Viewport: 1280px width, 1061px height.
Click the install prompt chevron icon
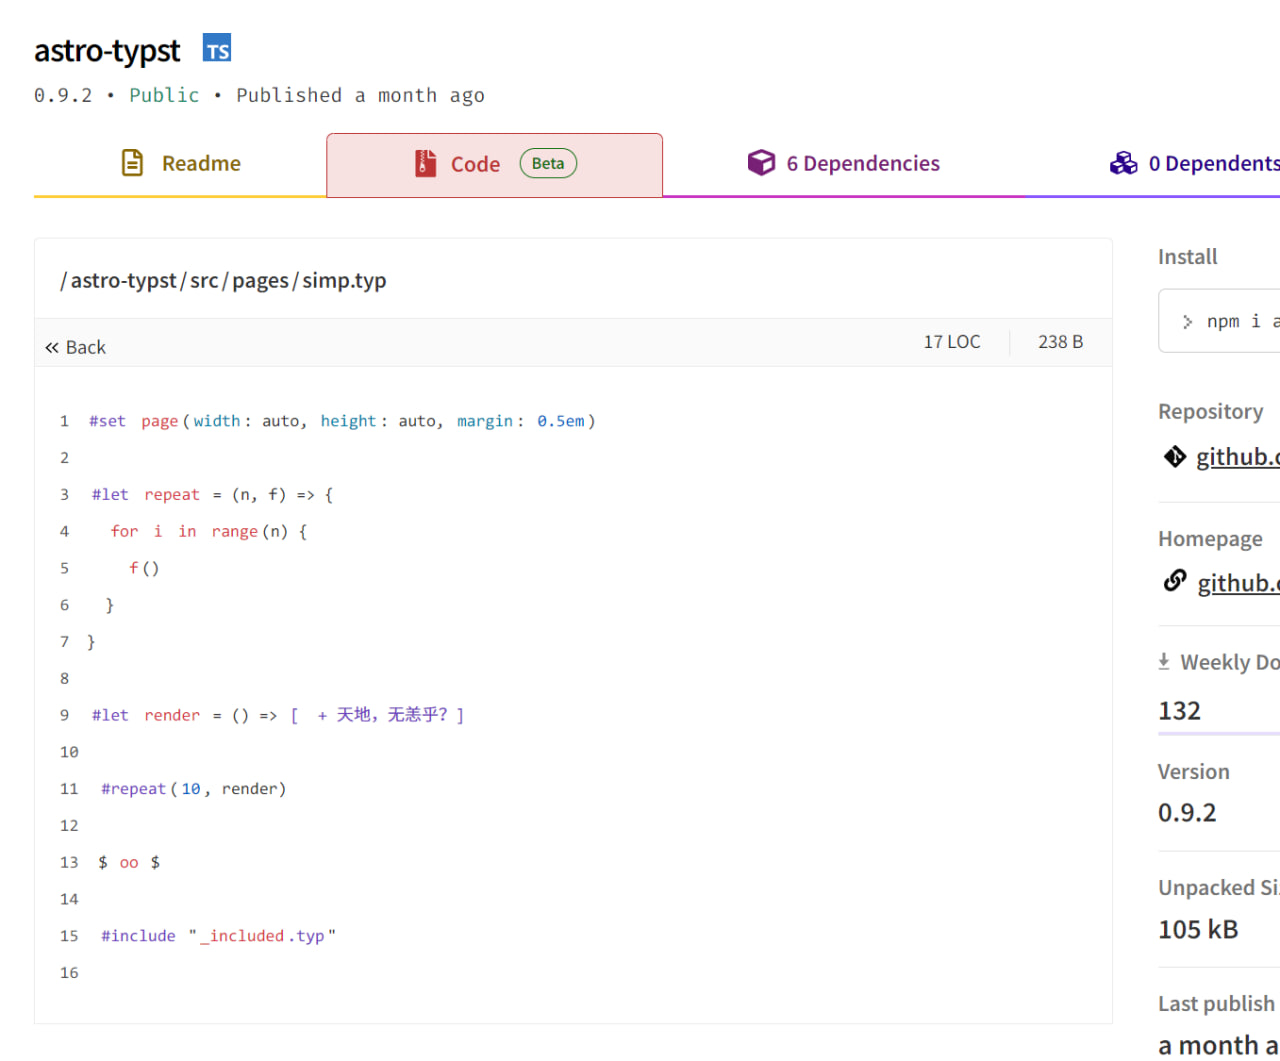[x=1187, y=322]
